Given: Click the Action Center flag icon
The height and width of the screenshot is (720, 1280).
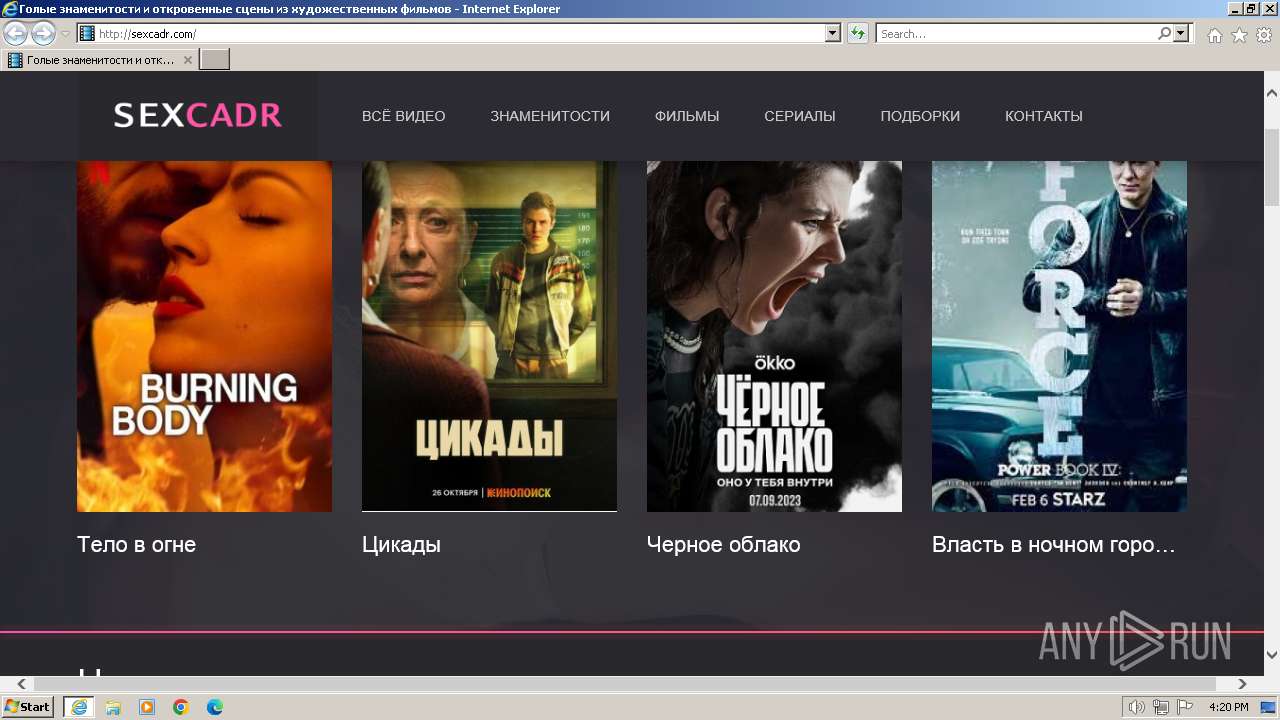Looking at the screenshot, I should tap(1185, 707).
